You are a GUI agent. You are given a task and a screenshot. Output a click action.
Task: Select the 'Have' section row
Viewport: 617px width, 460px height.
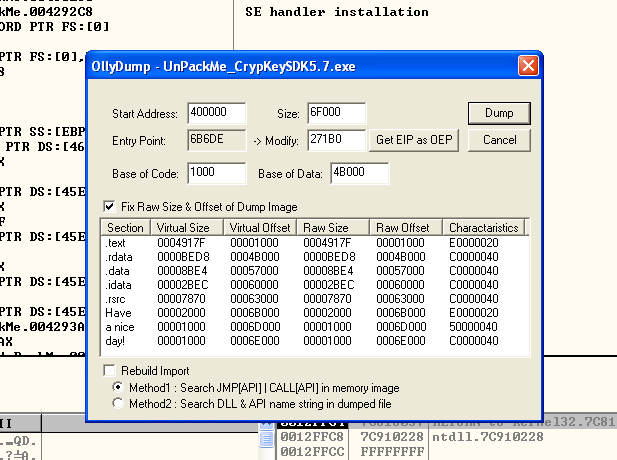tap(315, 313)
